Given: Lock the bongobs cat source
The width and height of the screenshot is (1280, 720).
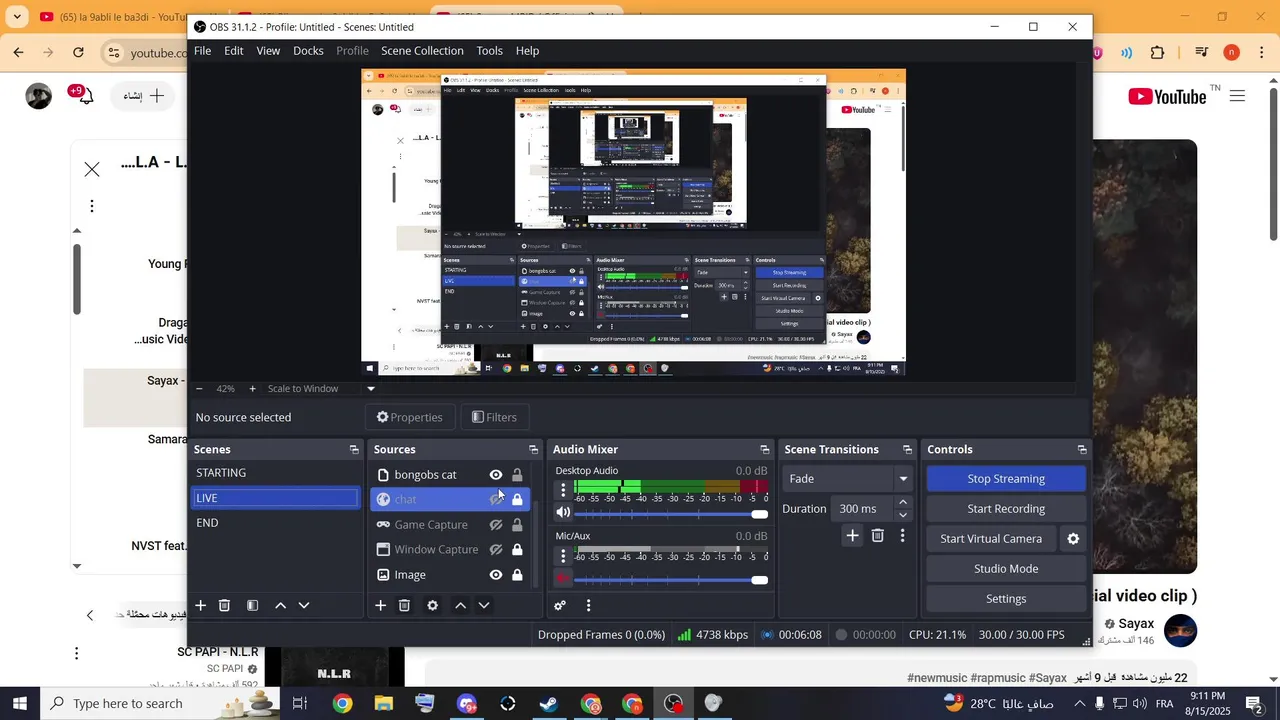Looking at the screenshot, I should click(517, 475).
